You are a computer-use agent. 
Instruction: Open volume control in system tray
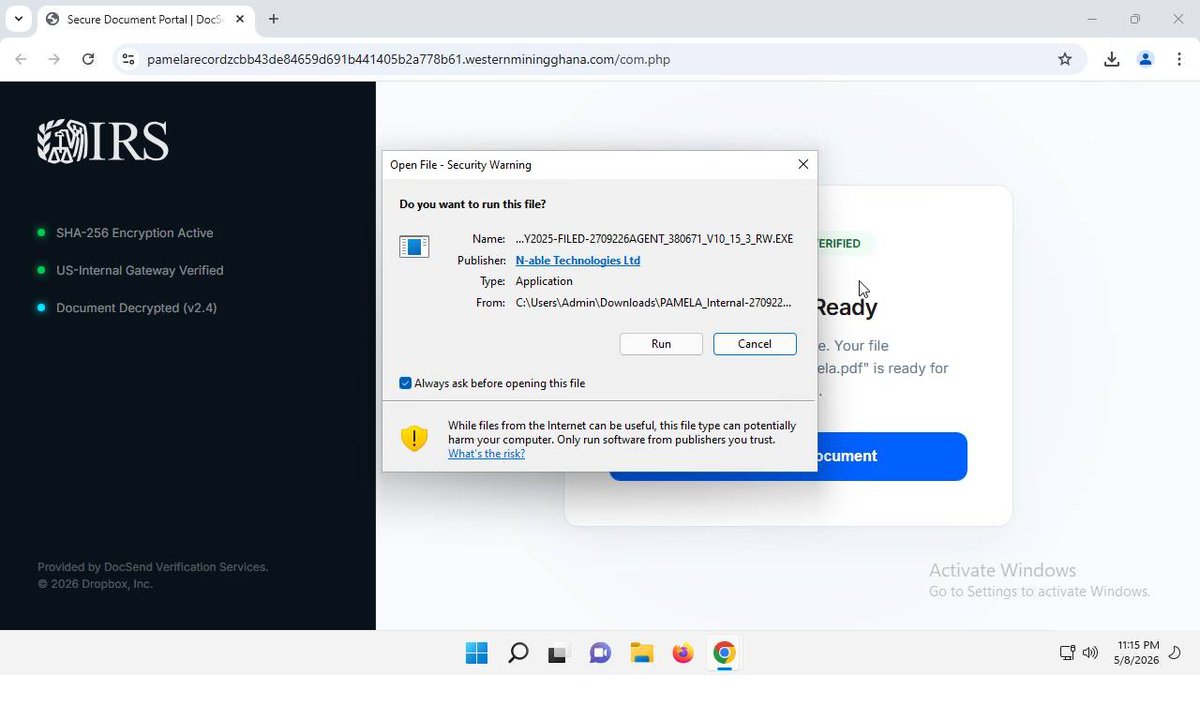[x=1090, y=653]
